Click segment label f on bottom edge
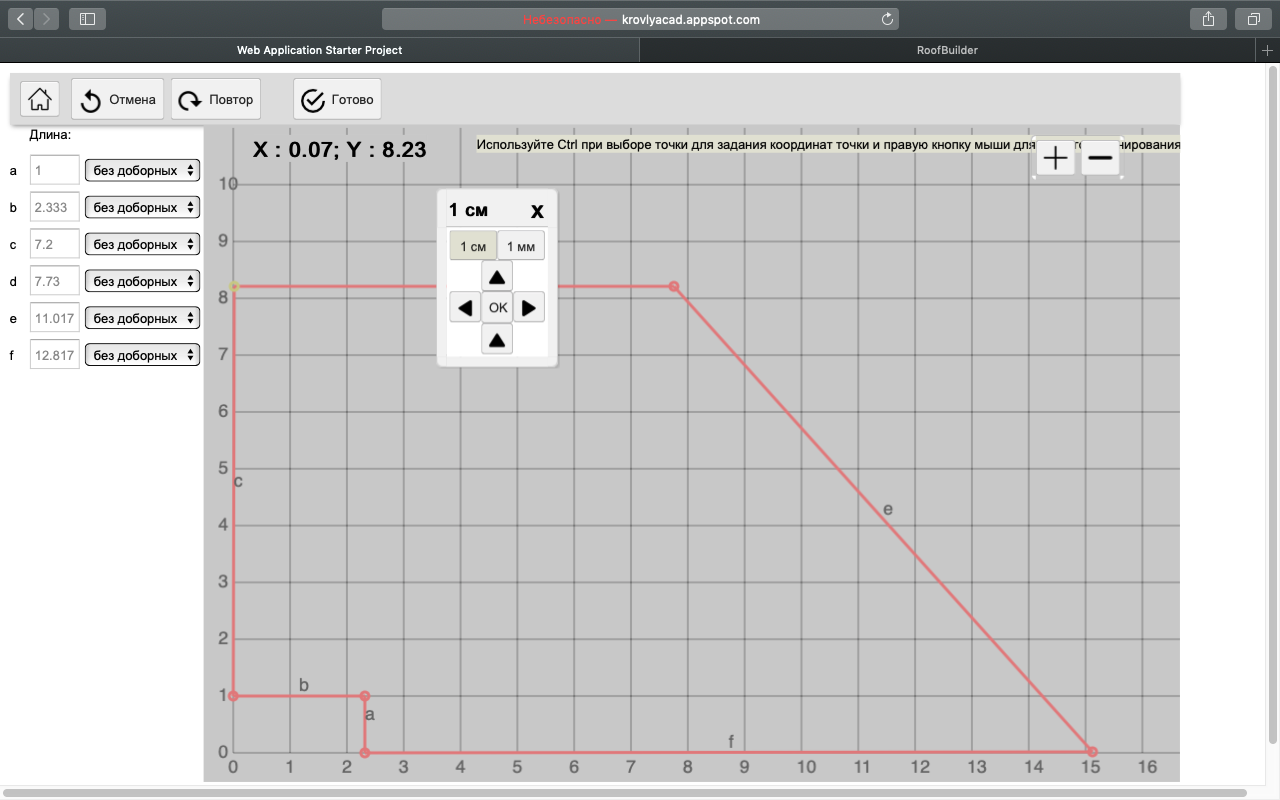Image resolution: width=1280 pixels, height=800 pixels. (x=731, y=741)
